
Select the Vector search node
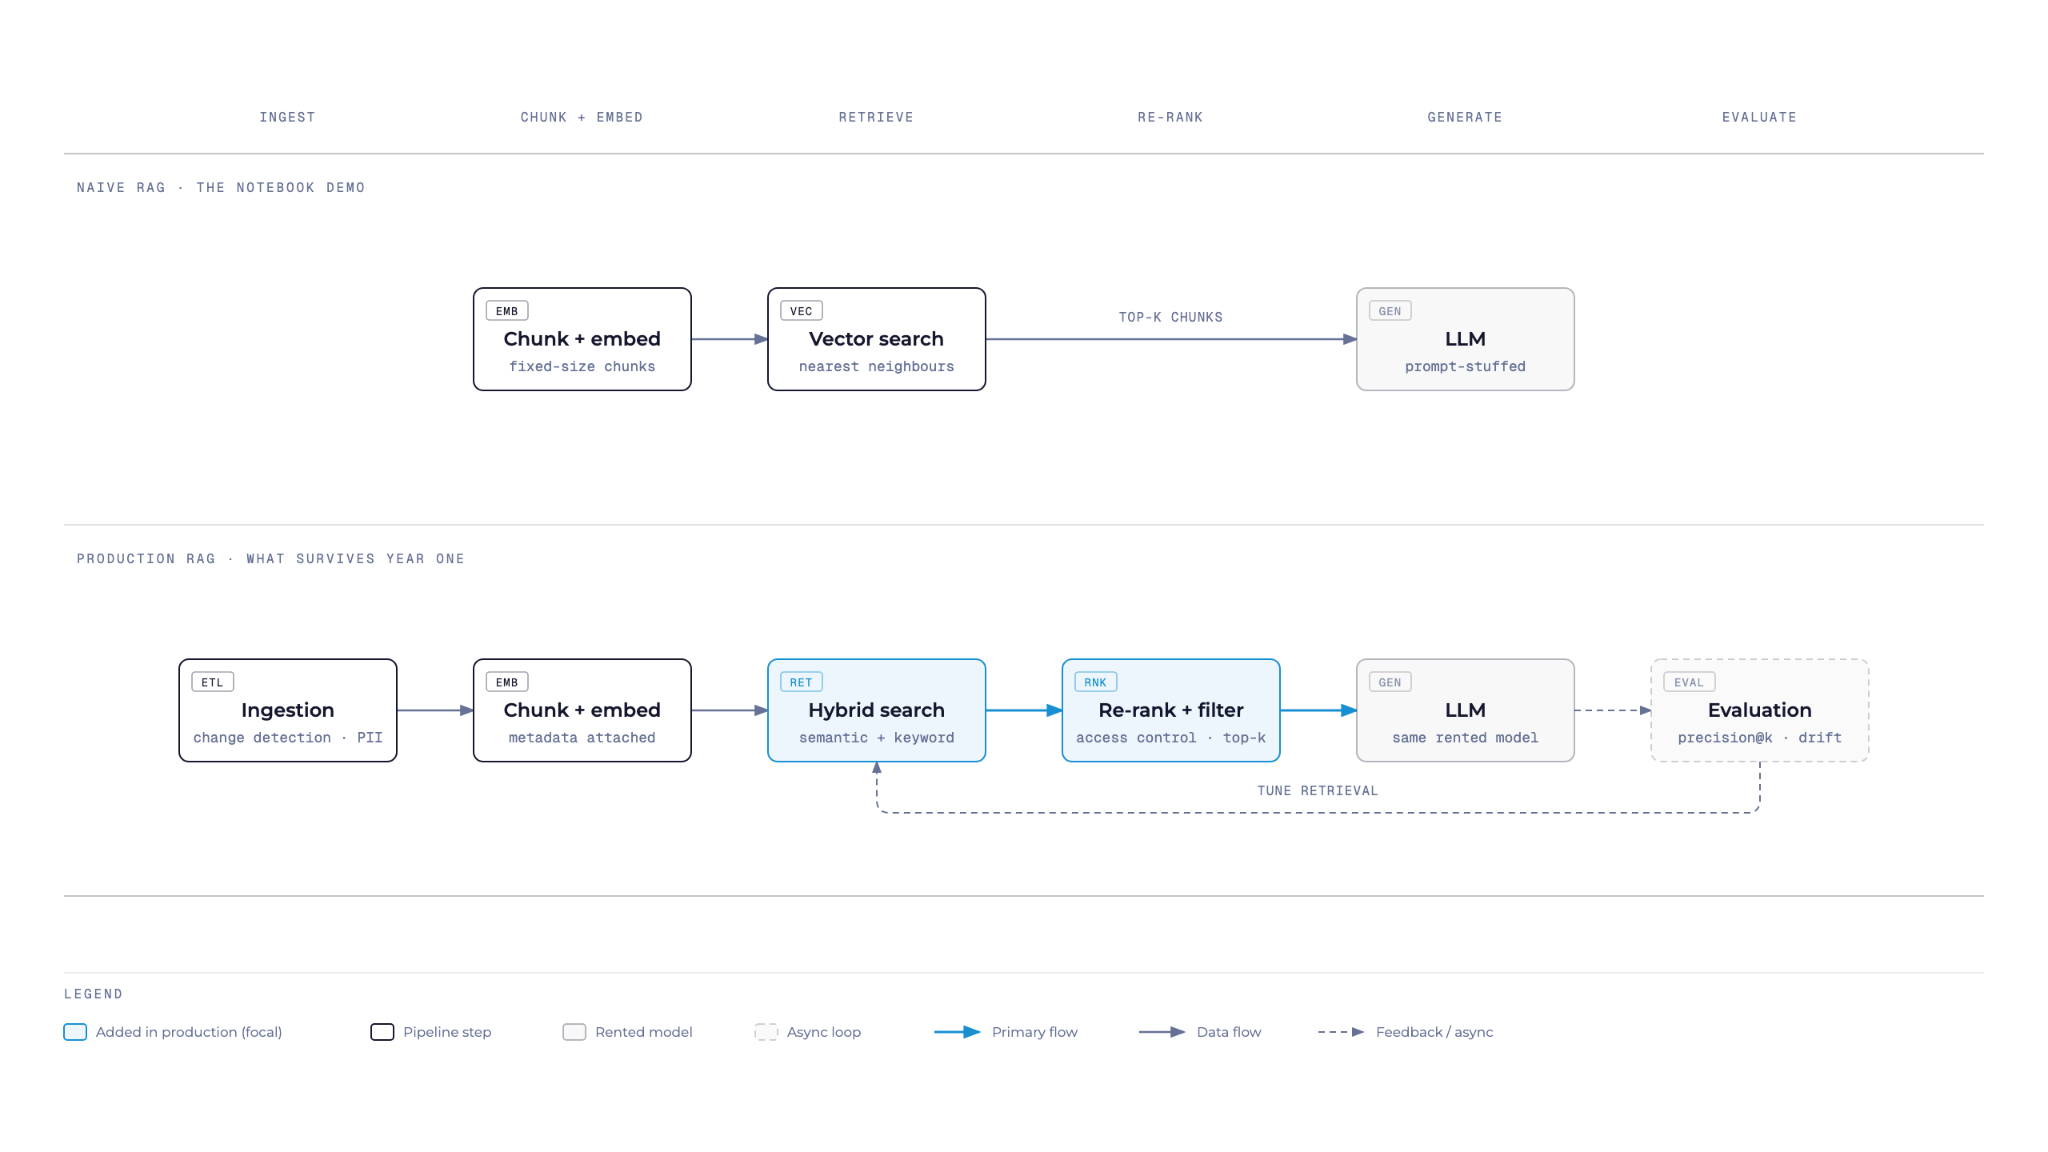coord(876,339)
